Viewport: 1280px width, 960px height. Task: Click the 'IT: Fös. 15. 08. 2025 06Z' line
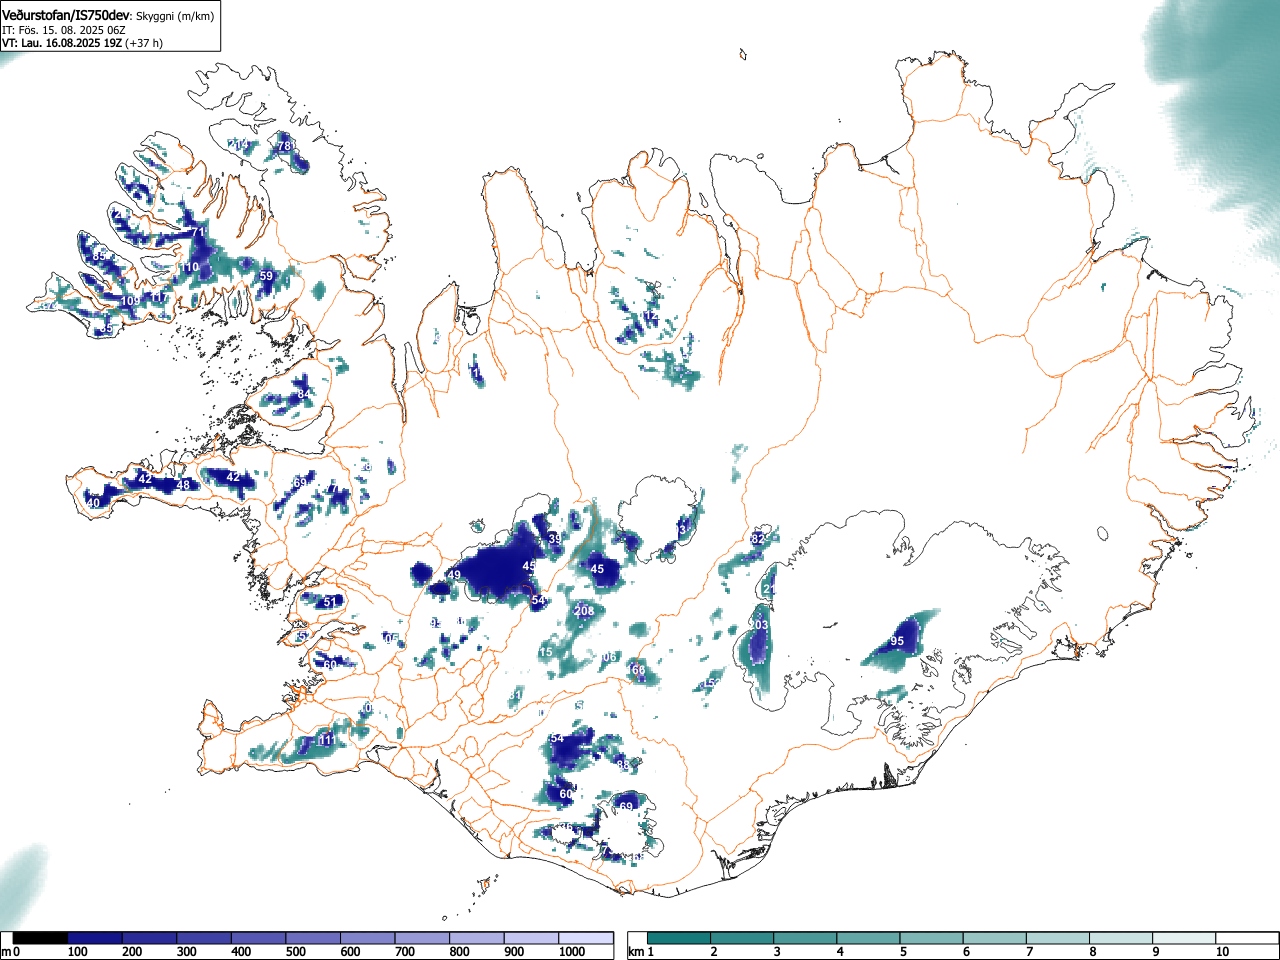coord(64,30)
